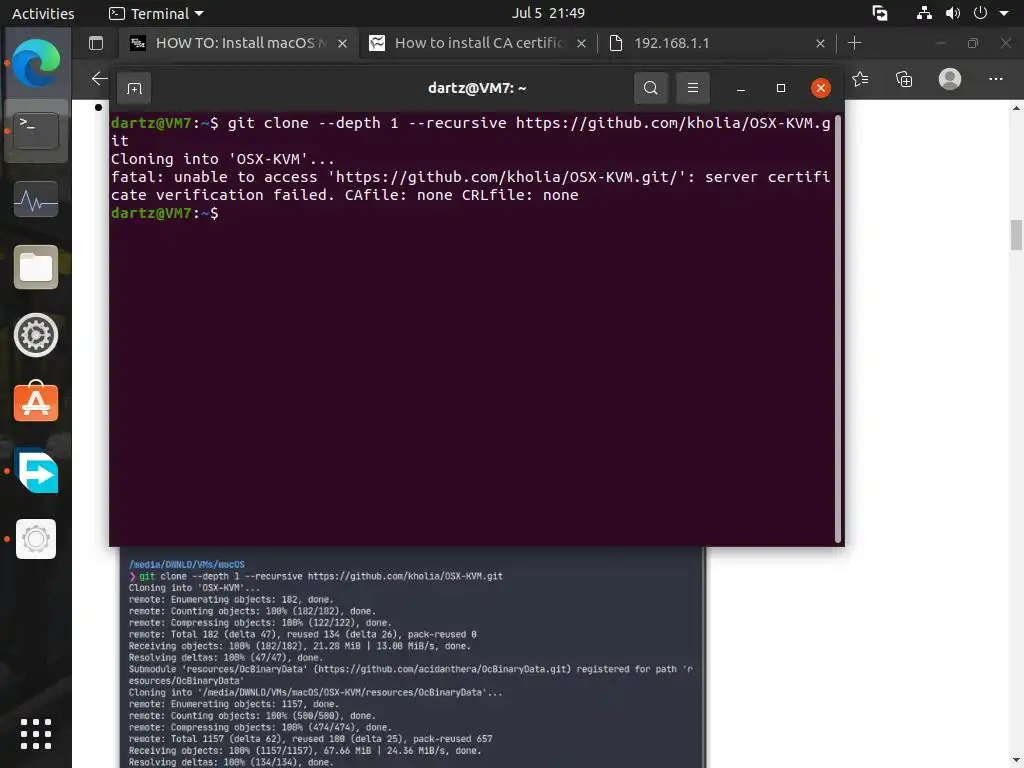This screenshot has width=1024, height=768.
Task: Click the scroll-down arrow of the Edge page
Action: 1016,760
